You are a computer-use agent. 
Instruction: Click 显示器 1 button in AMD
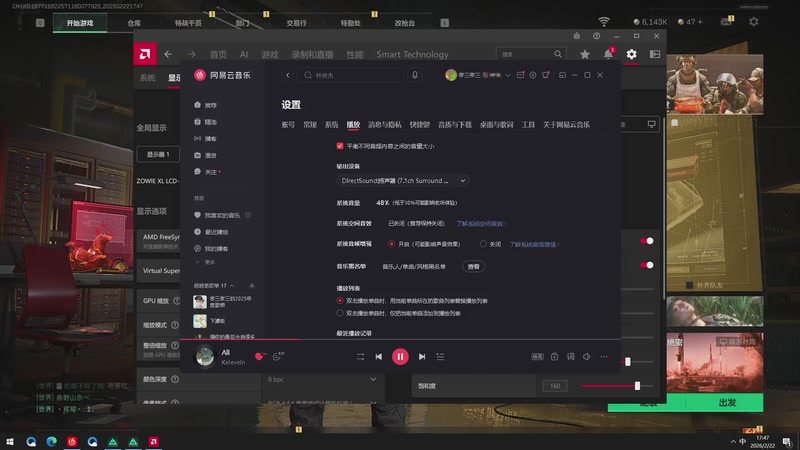click(158, 154)
